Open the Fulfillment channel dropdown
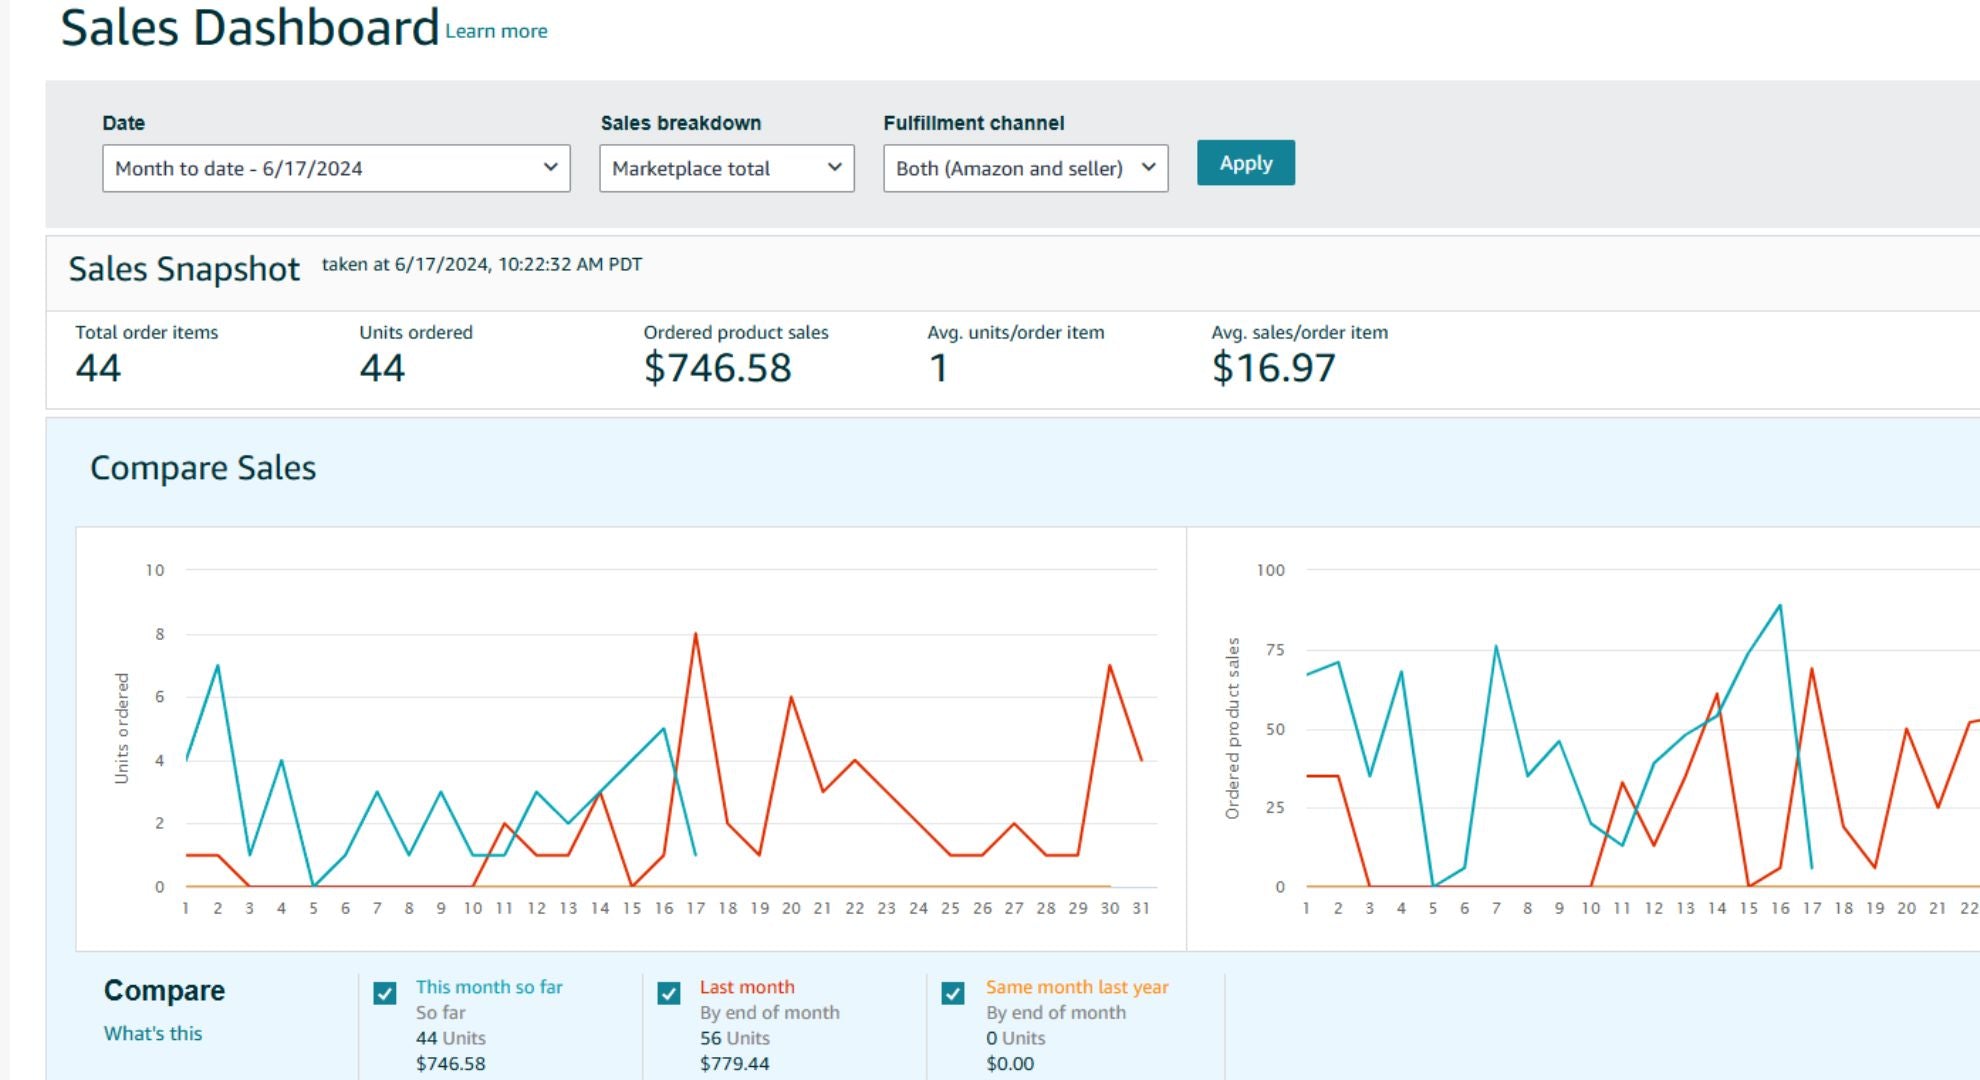The image size is (1980, 1080). (1025, 168)
